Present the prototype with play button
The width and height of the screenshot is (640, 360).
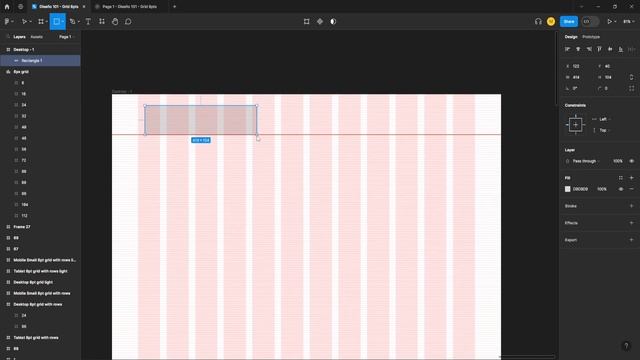609,22
